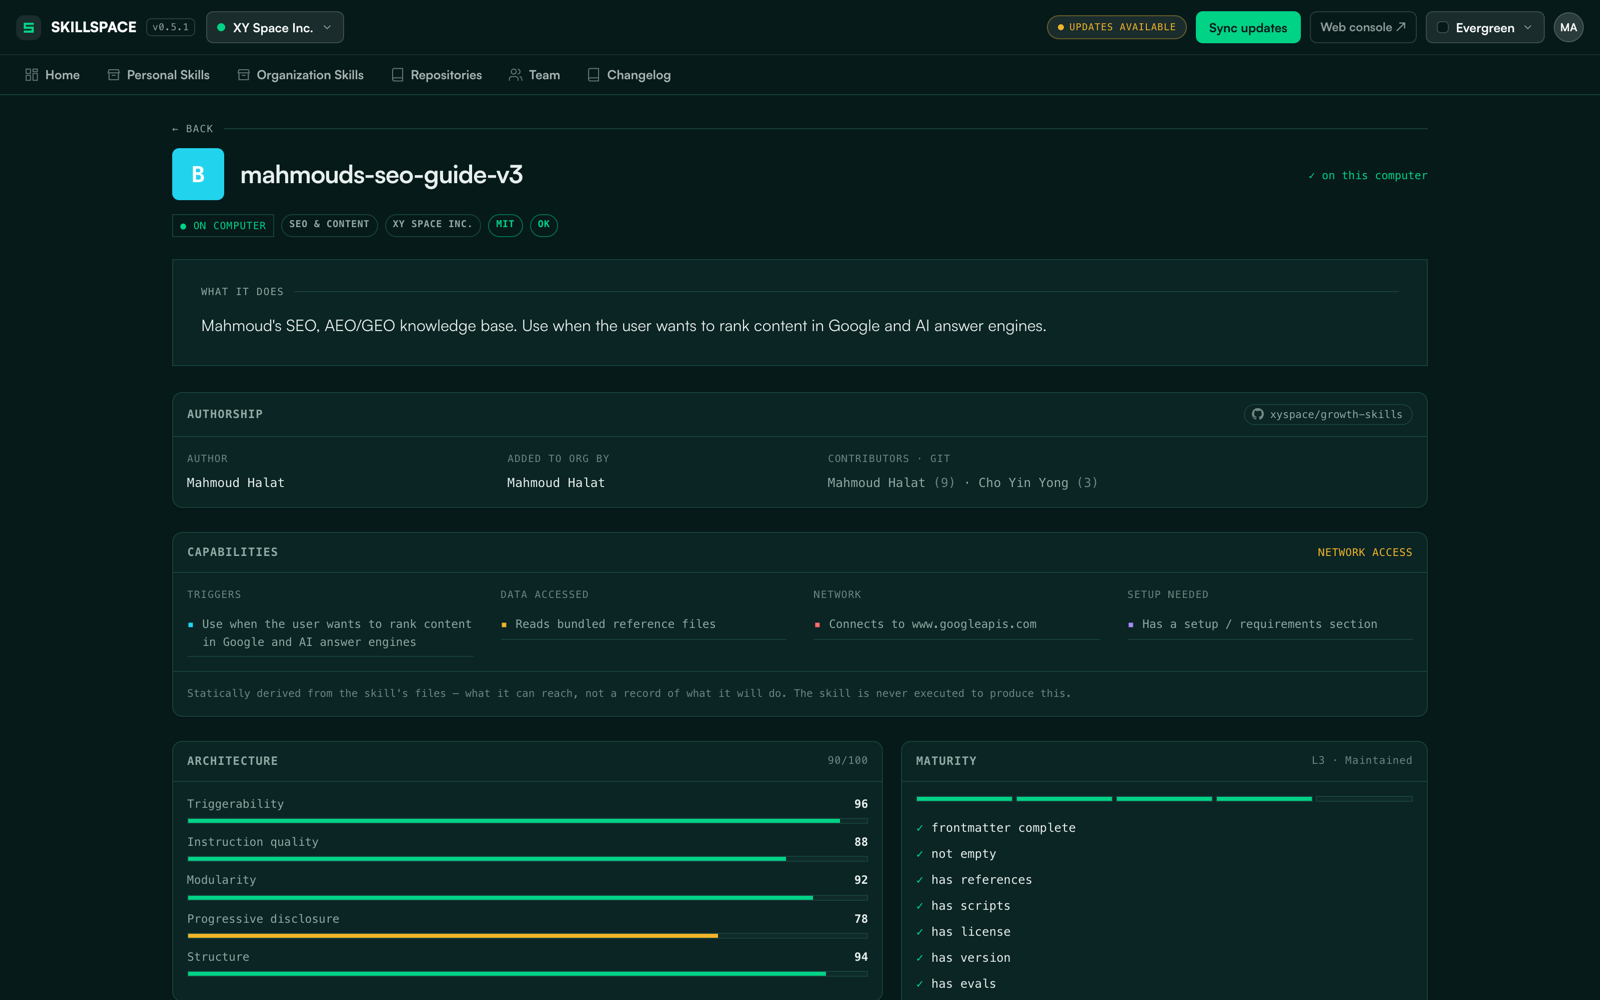Screen dimensions: 1600x1000
Task: Open the Home nav item
Action: (x=53, y=75)
